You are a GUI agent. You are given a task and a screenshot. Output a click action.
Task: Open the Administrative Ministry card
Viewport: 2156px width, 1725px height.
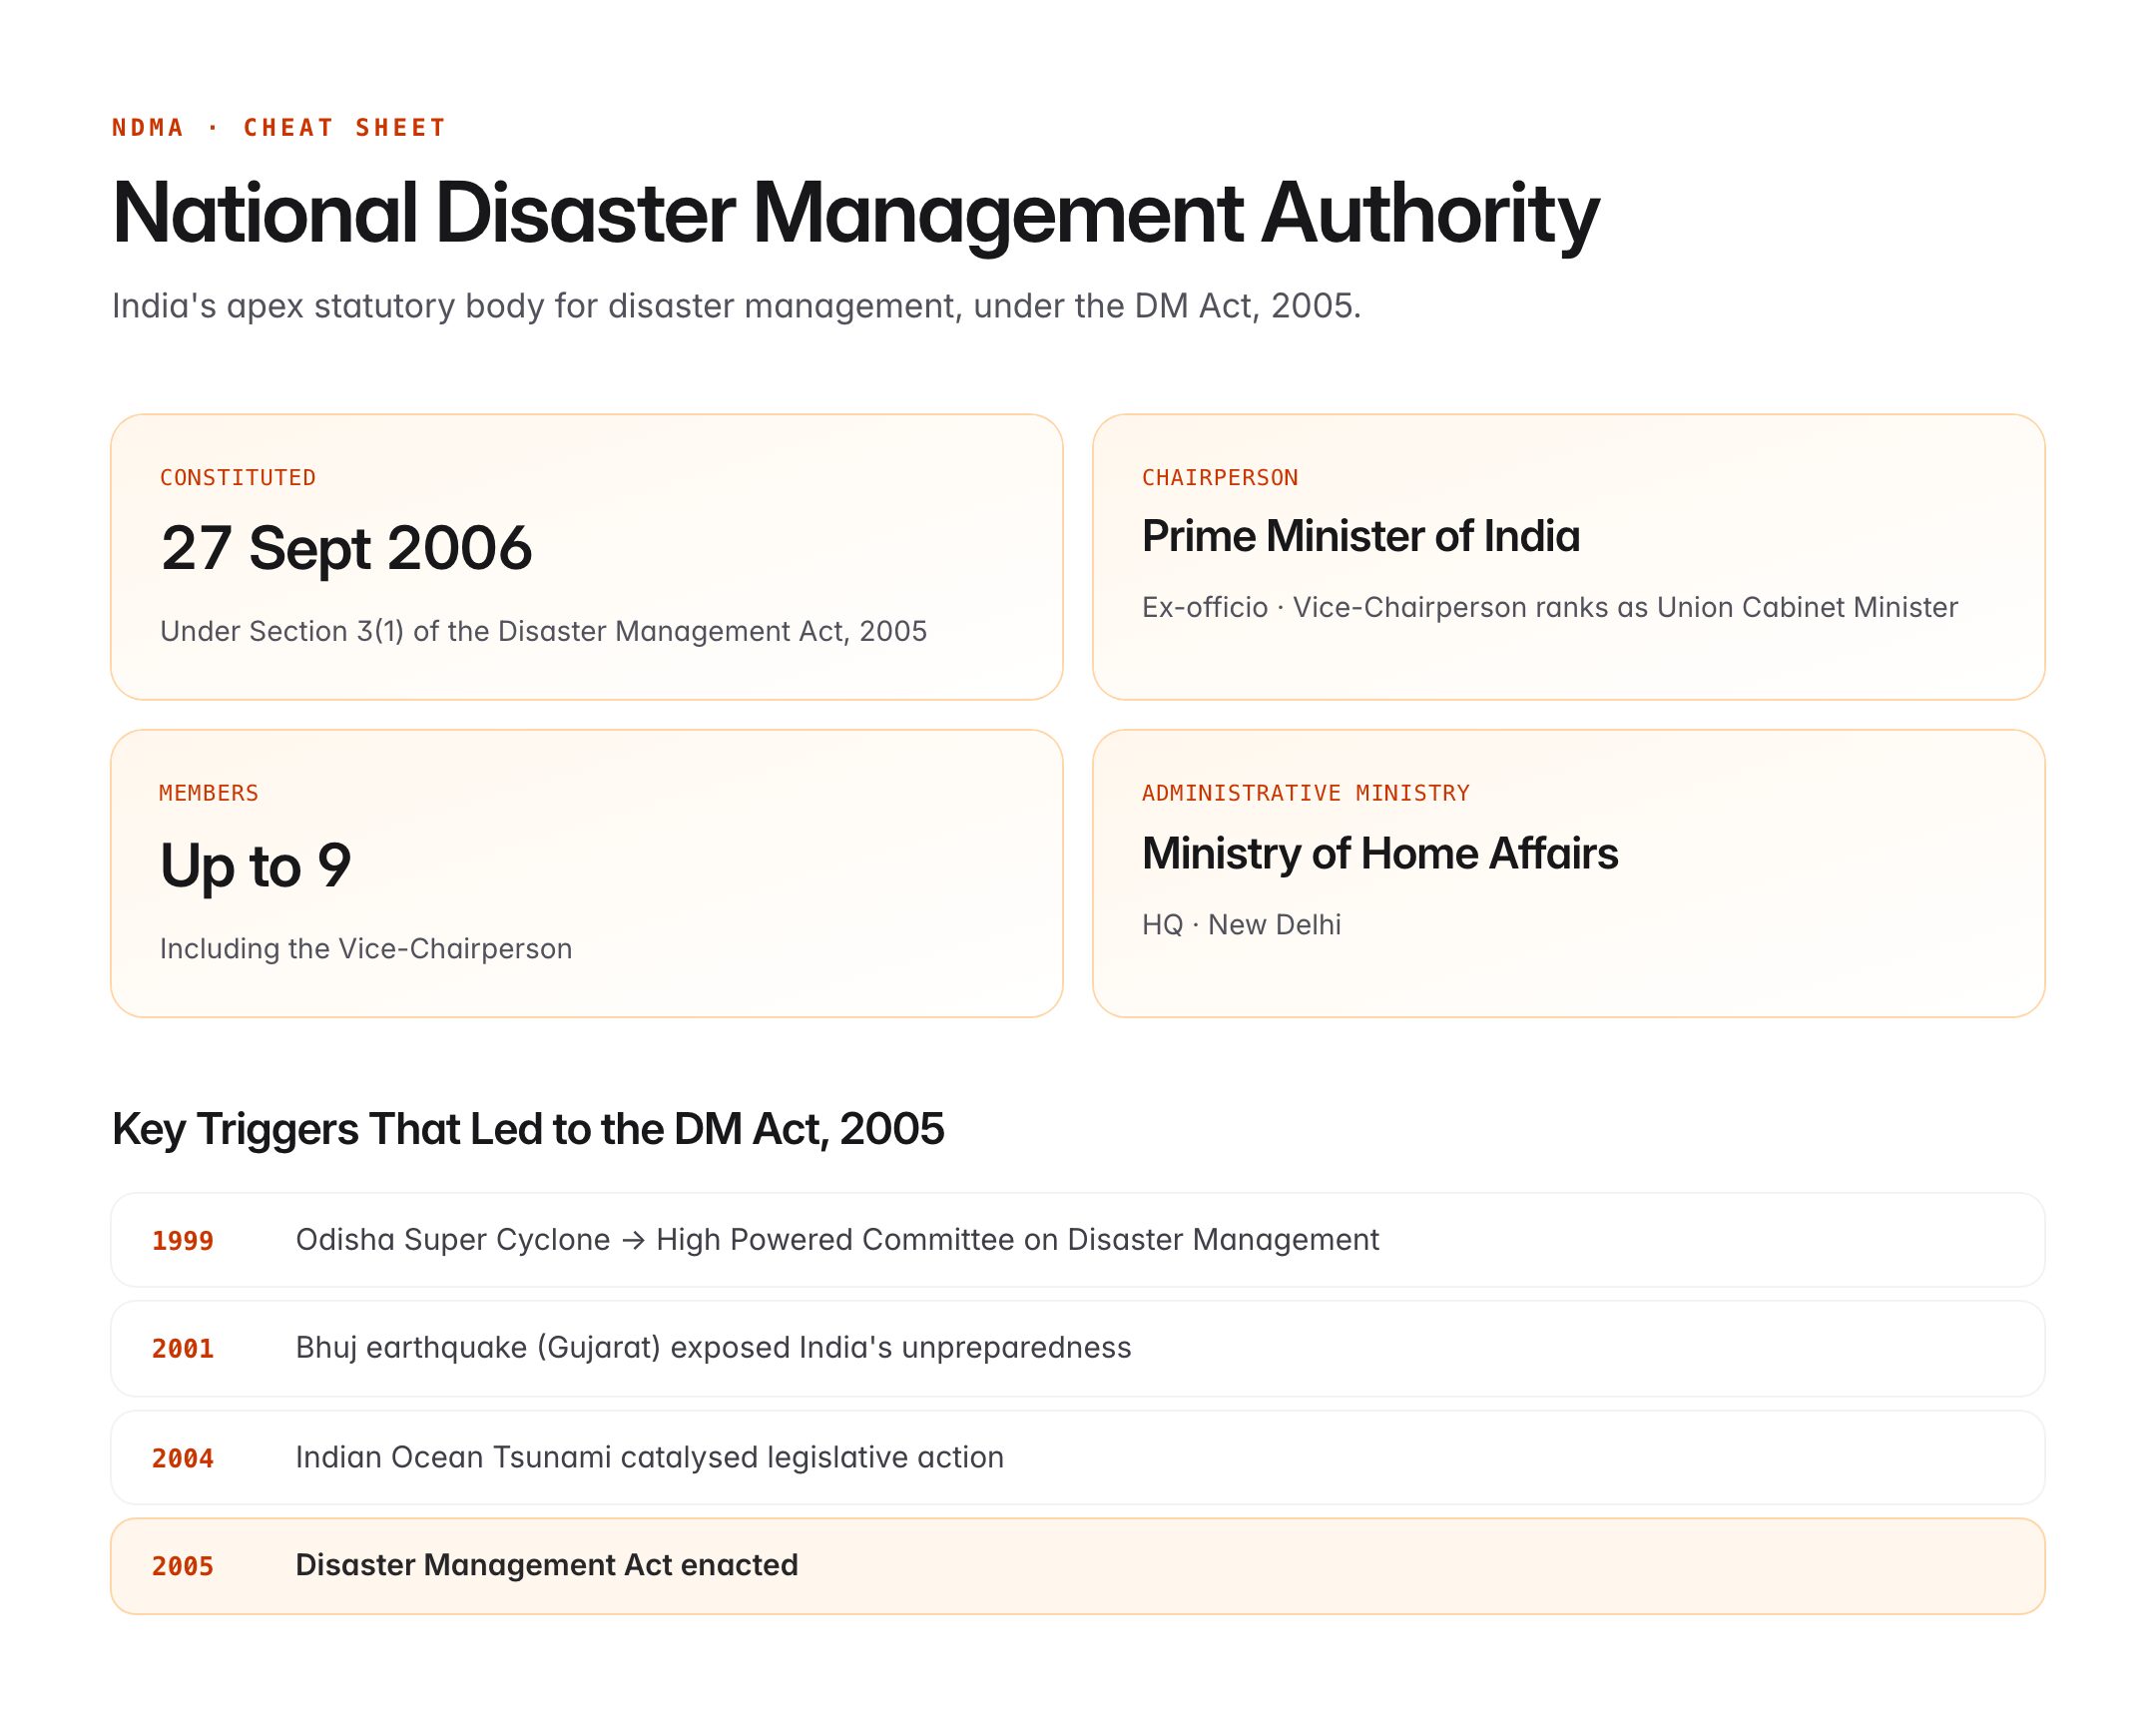pos(1570,870)
